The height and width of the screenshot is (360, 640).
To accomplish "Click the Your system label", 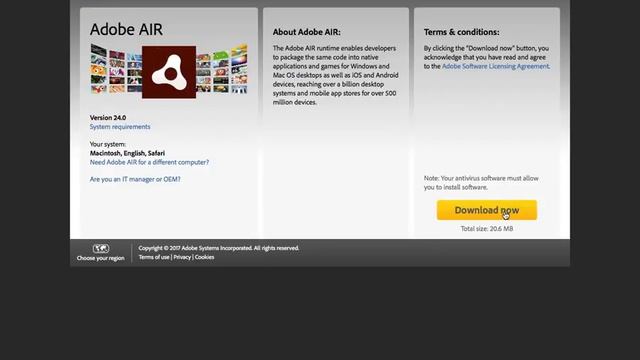I will tap(108, 144).
